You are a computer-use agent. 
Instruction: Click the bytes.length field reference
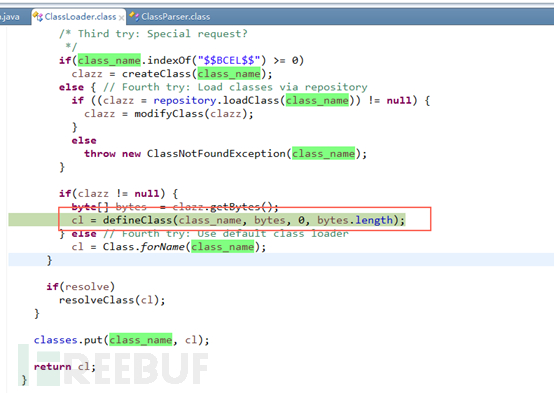pos(354,220)
